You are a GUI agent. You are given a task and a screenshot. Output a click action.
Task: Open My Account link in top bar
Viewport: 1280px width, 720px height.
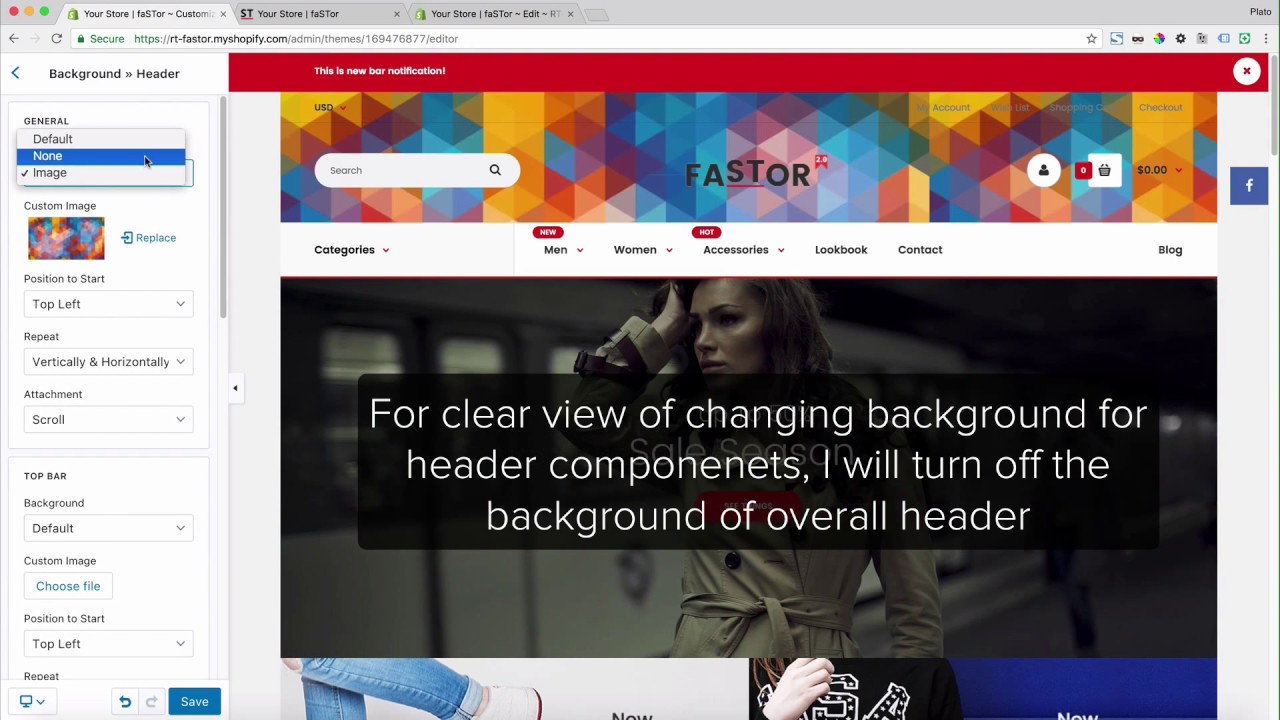pyautogui.click(x=943, y=108)
